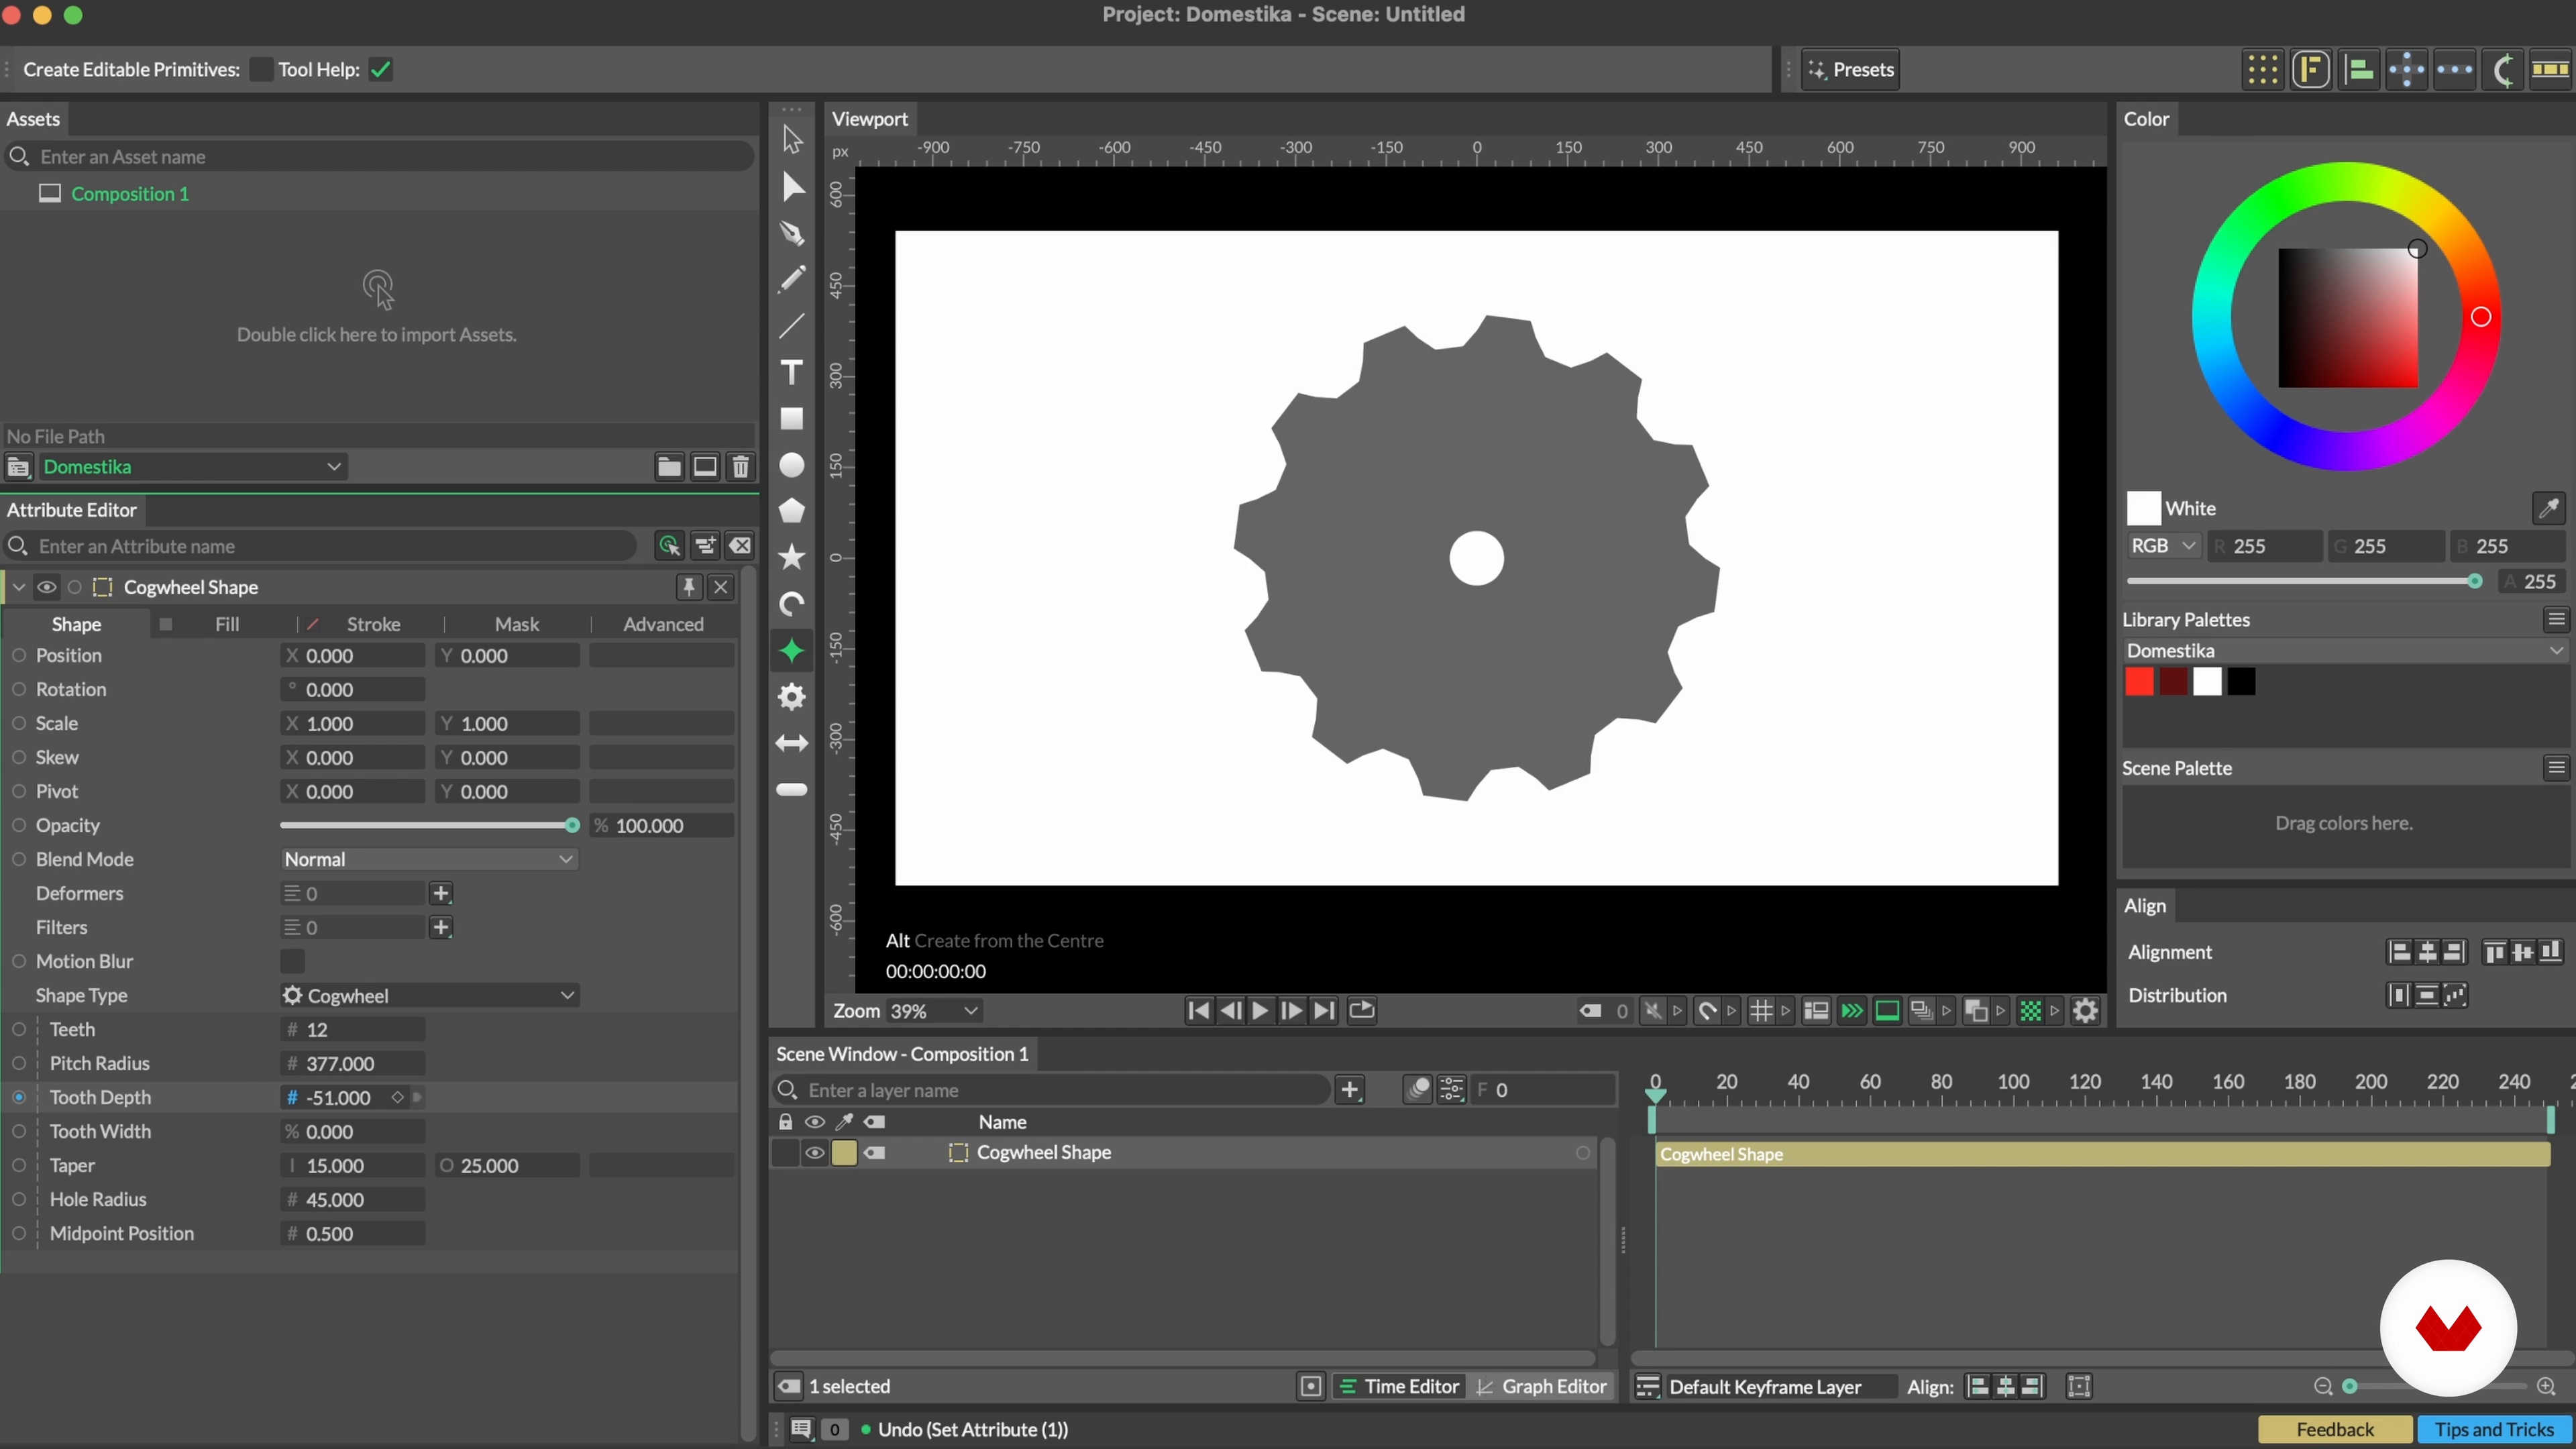Open the message log icon
Image resolution: width=2576 pixels, height=1449 pixels.
coord(801,1430)
